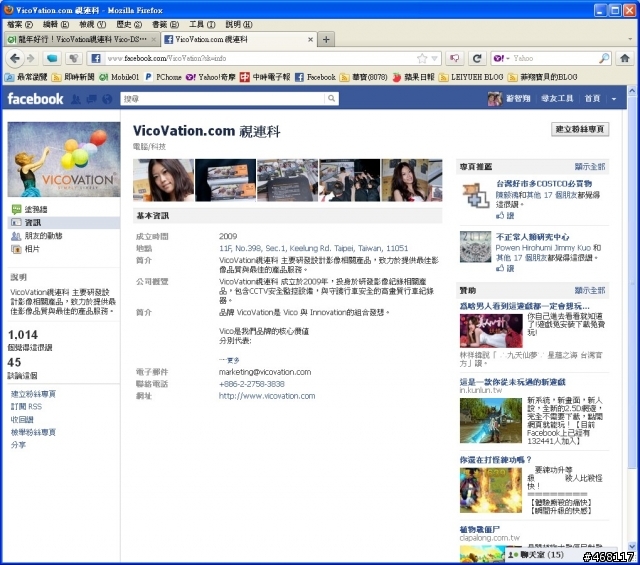Open the 編輯 menu
640x565 pixels.
click(56, 24)
